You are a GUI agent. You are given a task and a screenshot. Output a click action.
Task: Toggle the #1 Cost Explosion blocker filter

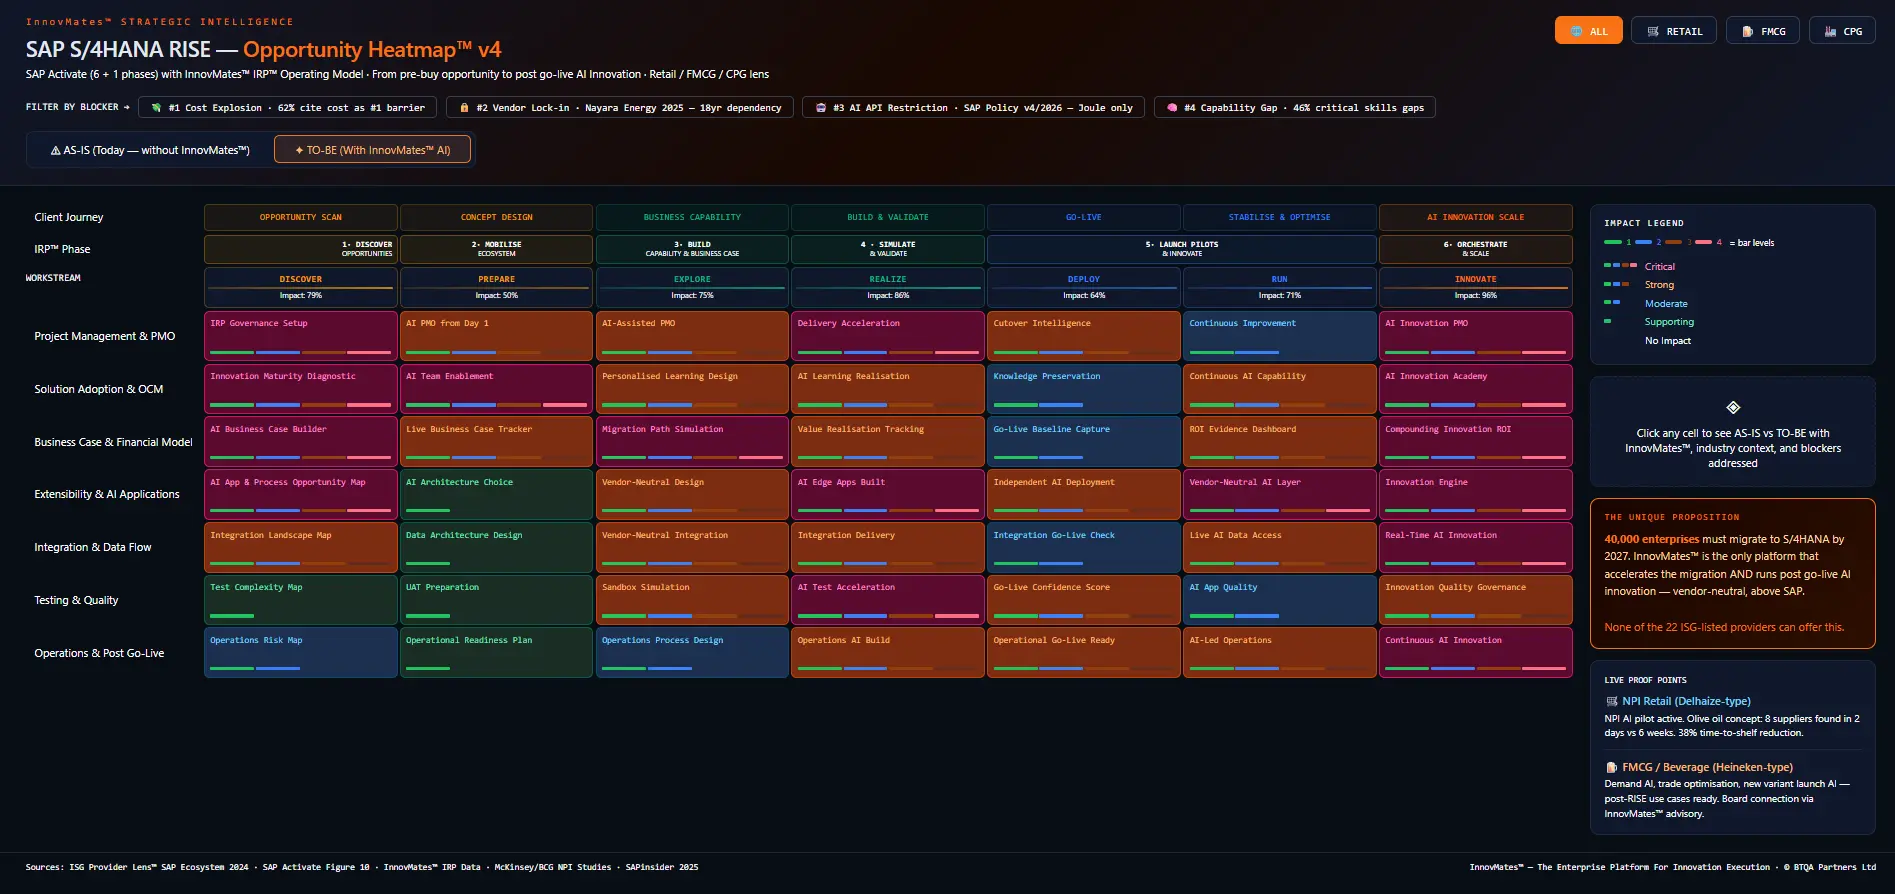(287, 107)
